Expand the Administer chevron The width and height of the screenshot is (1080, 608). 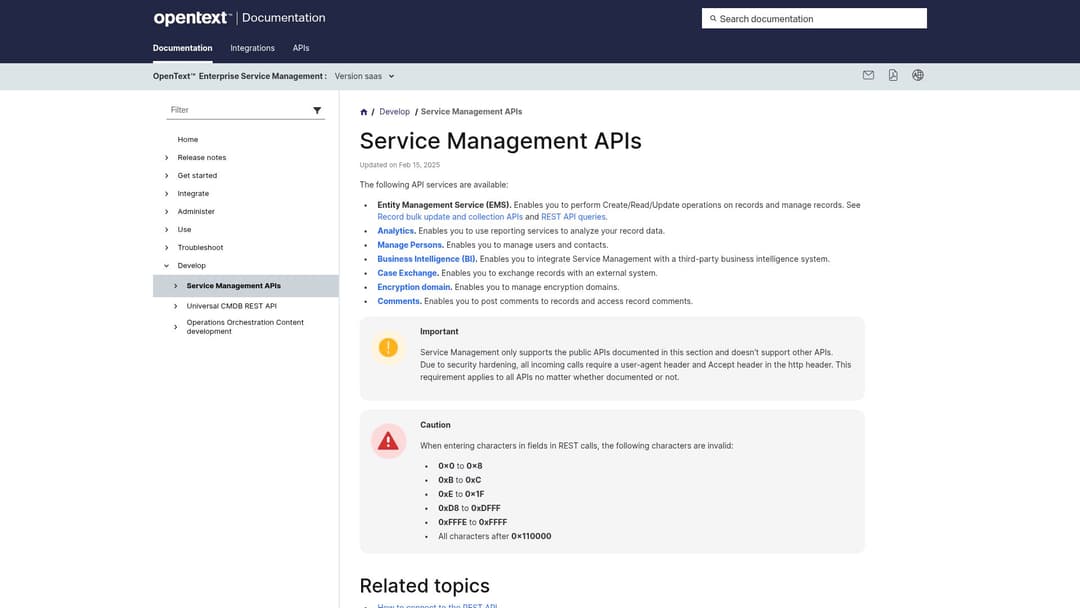(167, 211)
